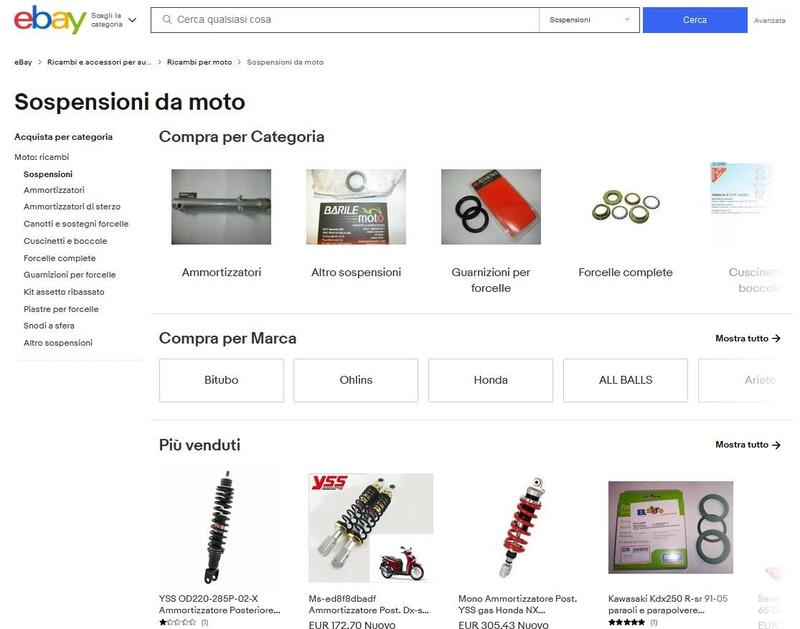
Task: Choose the Snodi a sfera sidebar item
Action: click(49, 325)
